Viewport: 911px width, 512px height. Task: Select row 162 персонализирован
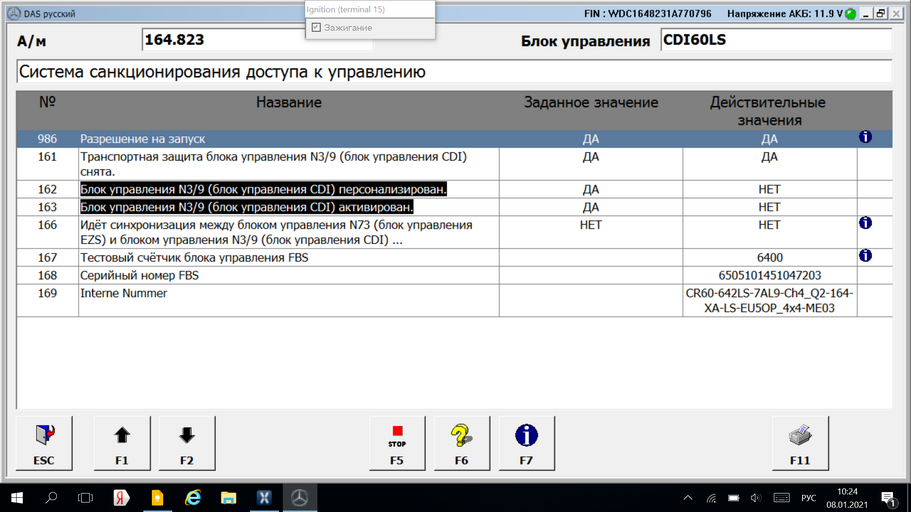click(x=454, y=189)
